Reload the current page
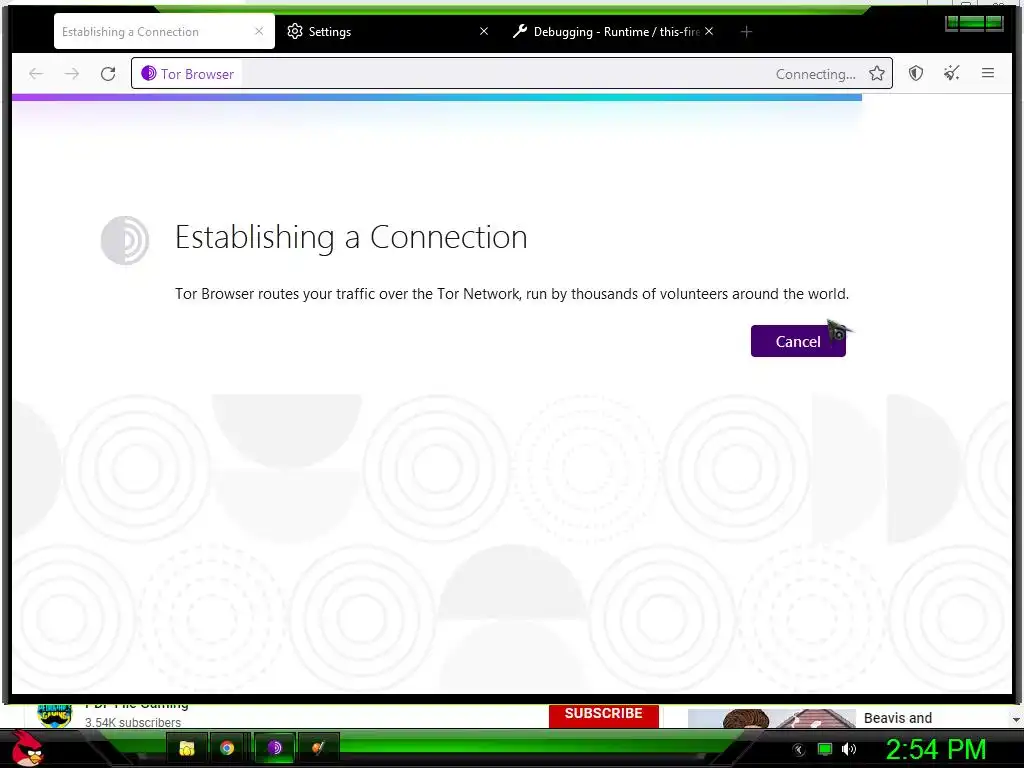 [x=108, y=74]
